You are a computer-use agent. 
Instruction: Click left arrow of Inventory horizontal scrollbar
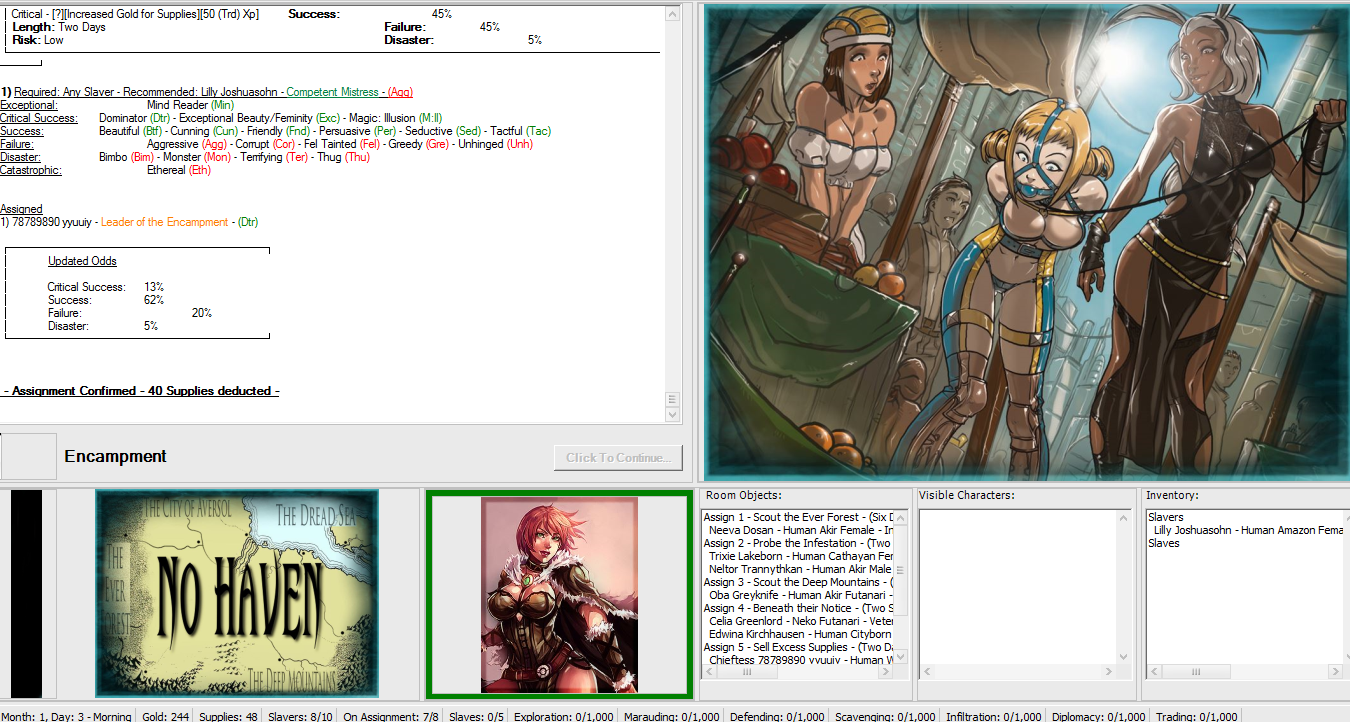click(1155, 672)
